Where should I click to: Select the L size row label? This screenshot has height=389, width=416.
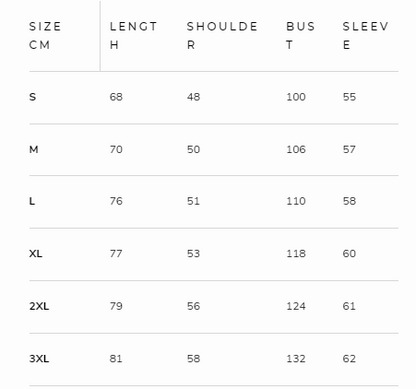click(x=32, y=201)
